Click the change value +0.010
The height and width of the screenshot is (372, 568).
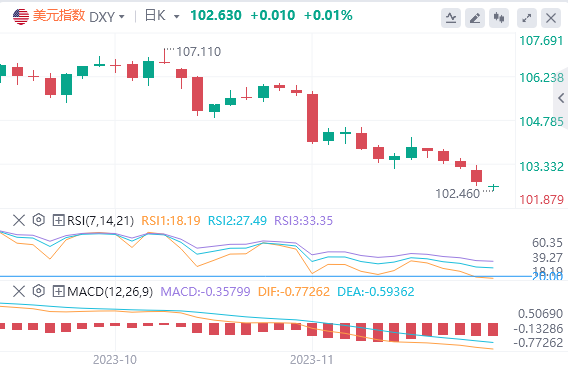pyautogui.click(x=272, y=16)
